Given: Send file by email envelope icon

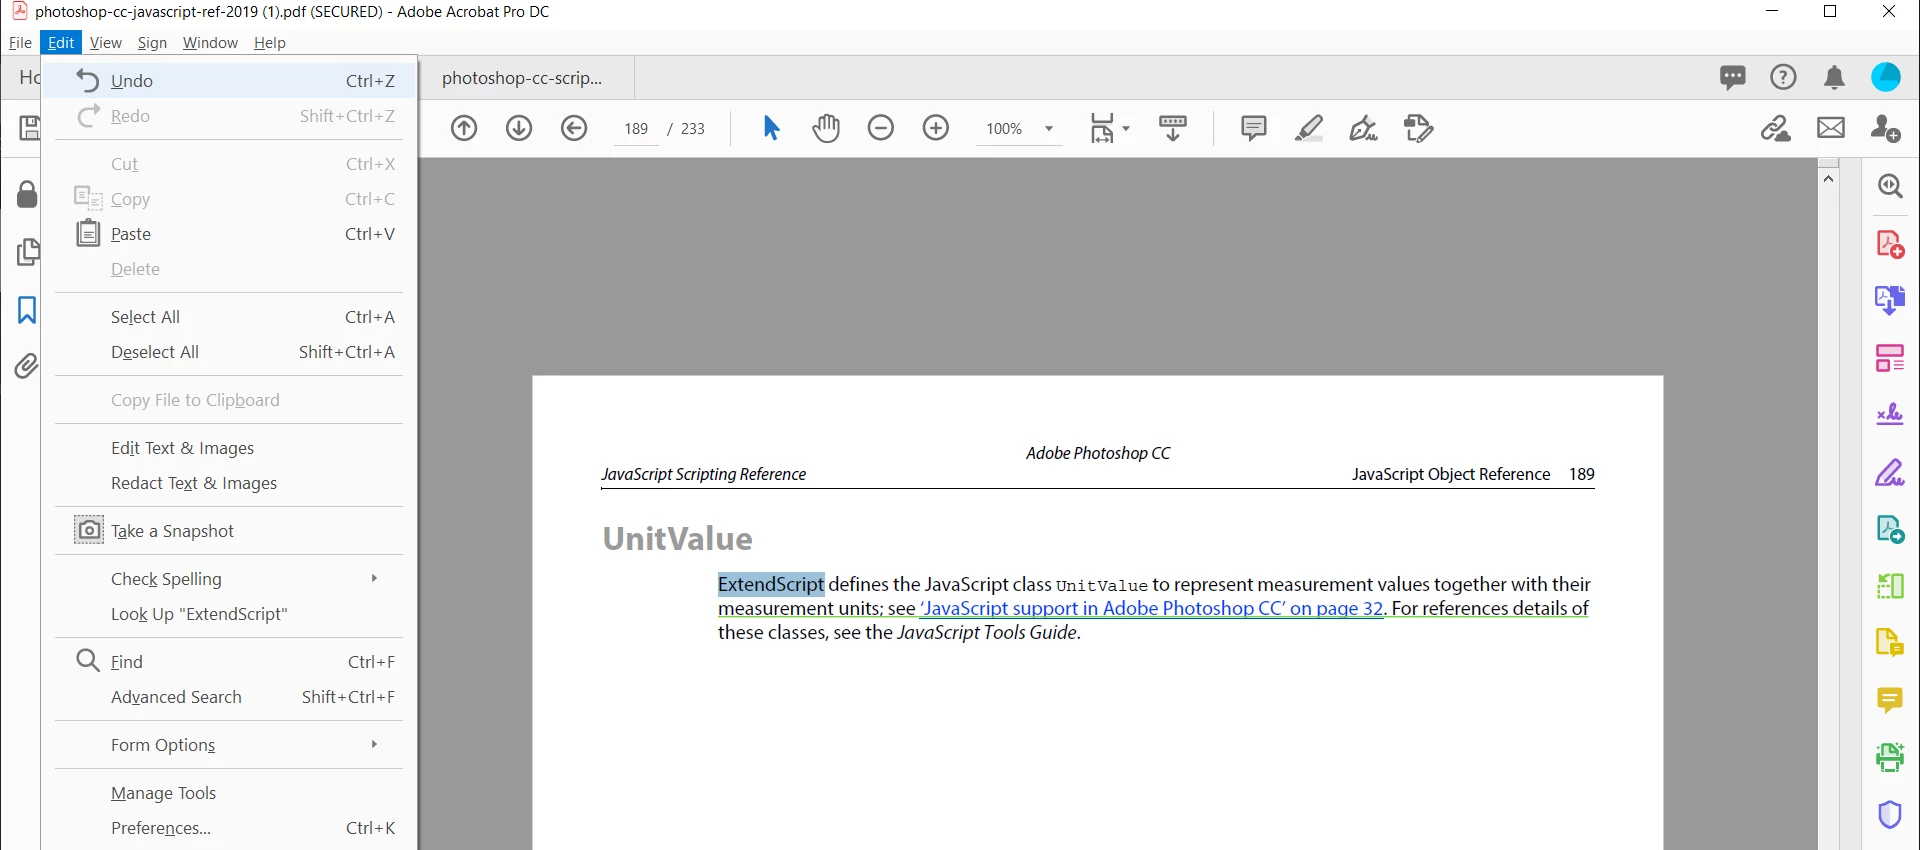Looking at the screenshot, I should pyautogui.click(x=1831, y=128).
